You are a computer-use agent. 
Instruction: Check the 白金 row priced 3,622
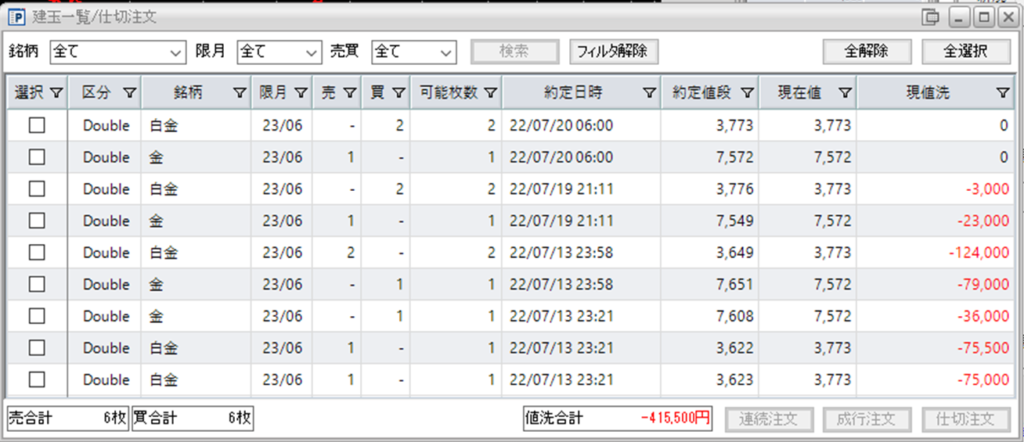point(37,347)
